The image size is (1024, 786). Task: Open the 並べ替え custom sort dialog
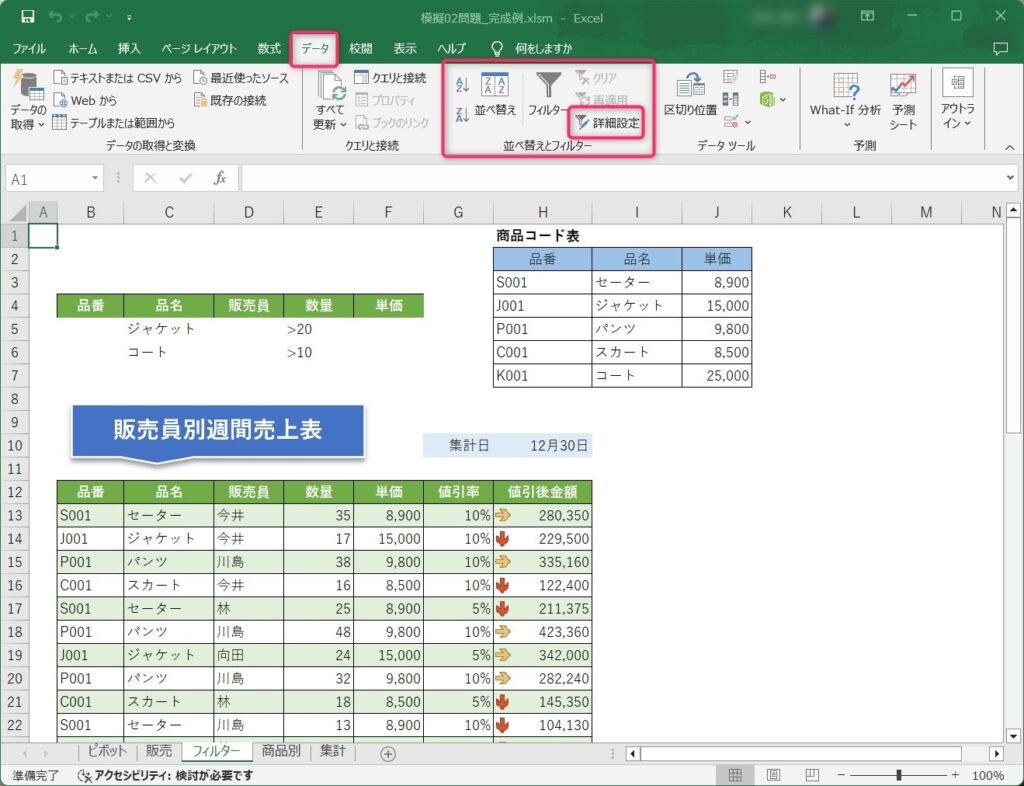[x=495, y=96]
